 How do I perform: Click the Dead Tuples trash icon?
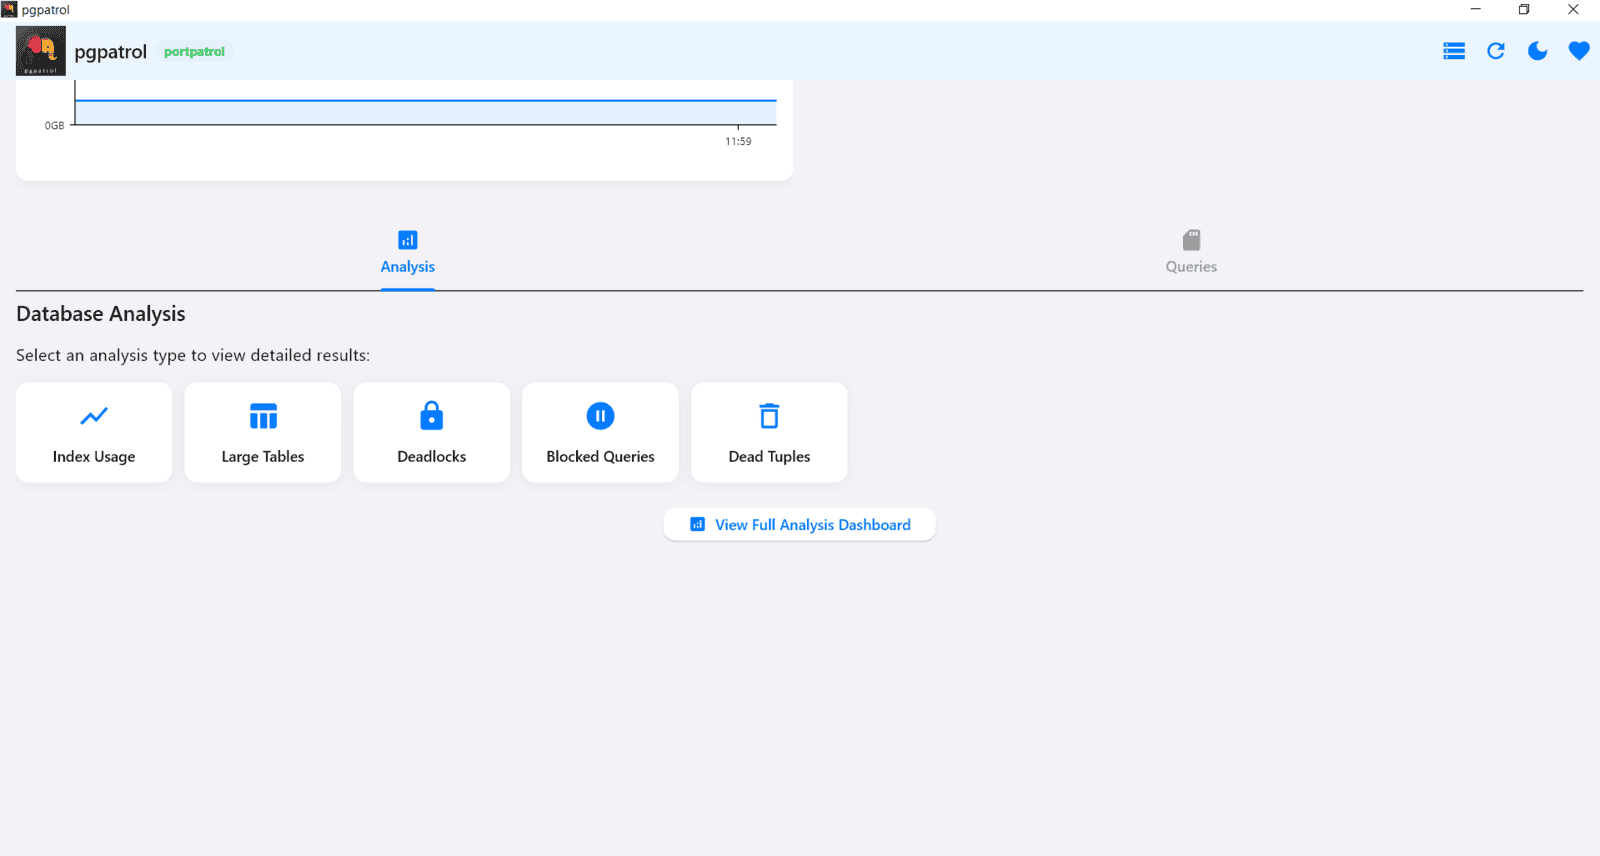[x=770, y=416]
